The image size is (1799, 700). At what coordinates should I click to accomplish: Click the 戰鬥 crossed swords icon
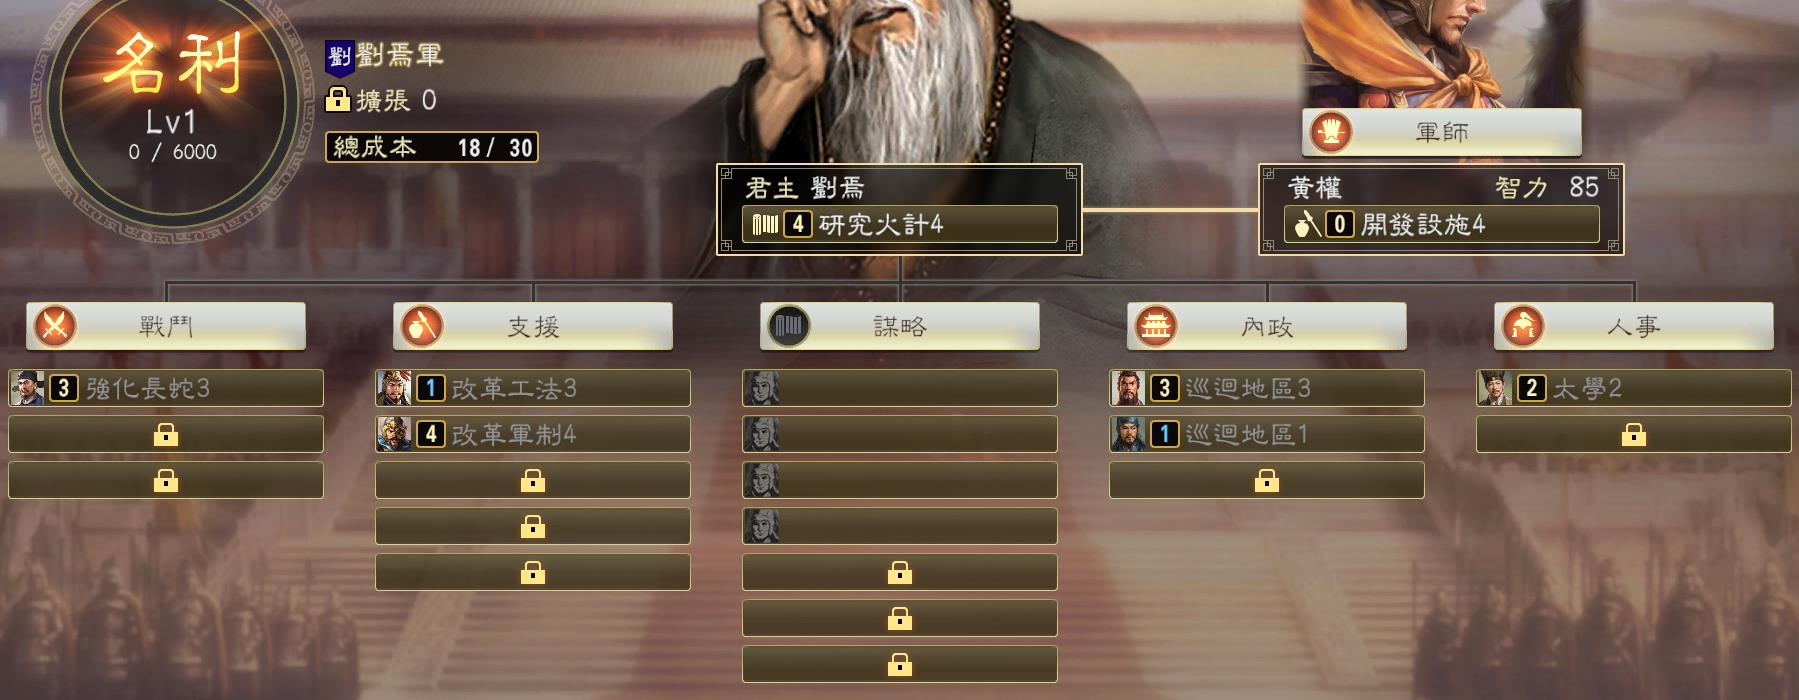point(55,326)
